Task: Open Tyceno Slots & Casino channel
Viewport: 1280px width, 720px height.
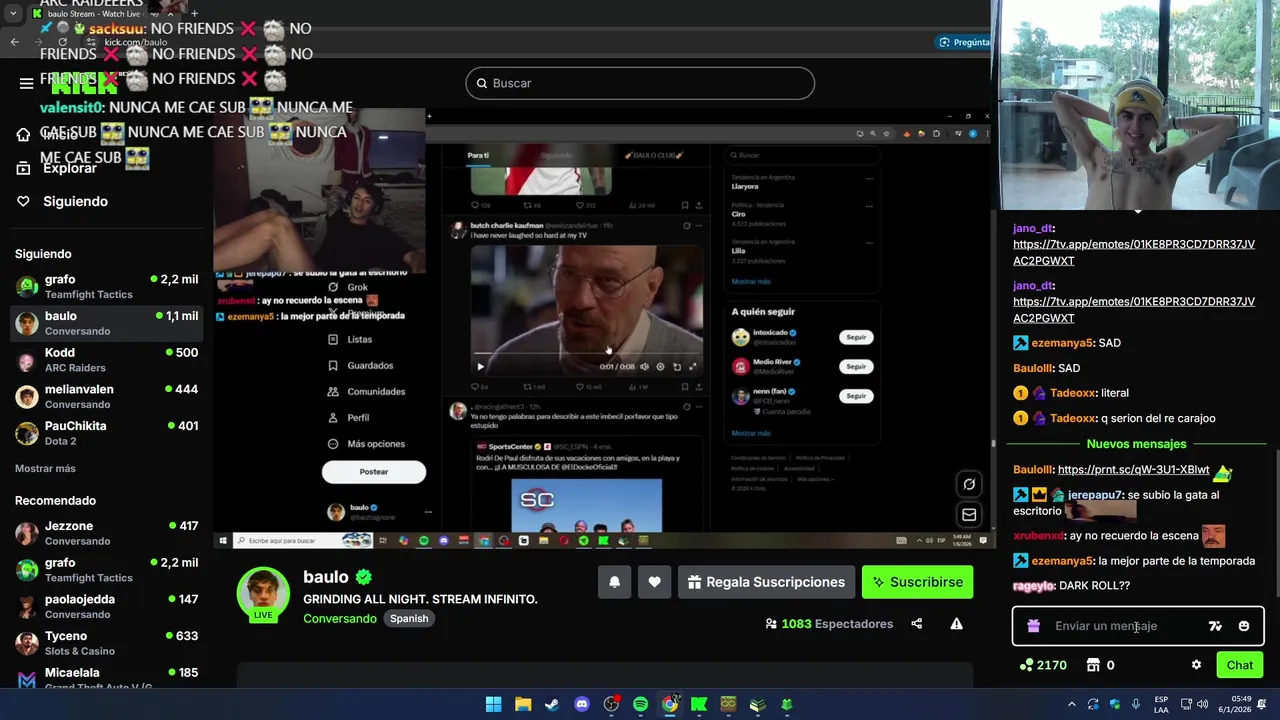Action: (x=106, y=643)
